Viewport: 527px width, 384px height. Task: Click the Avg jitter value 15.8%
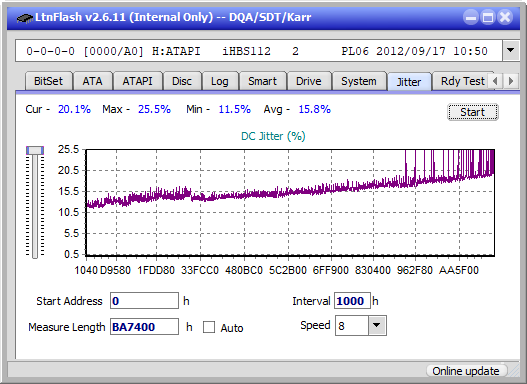(315, 109)
